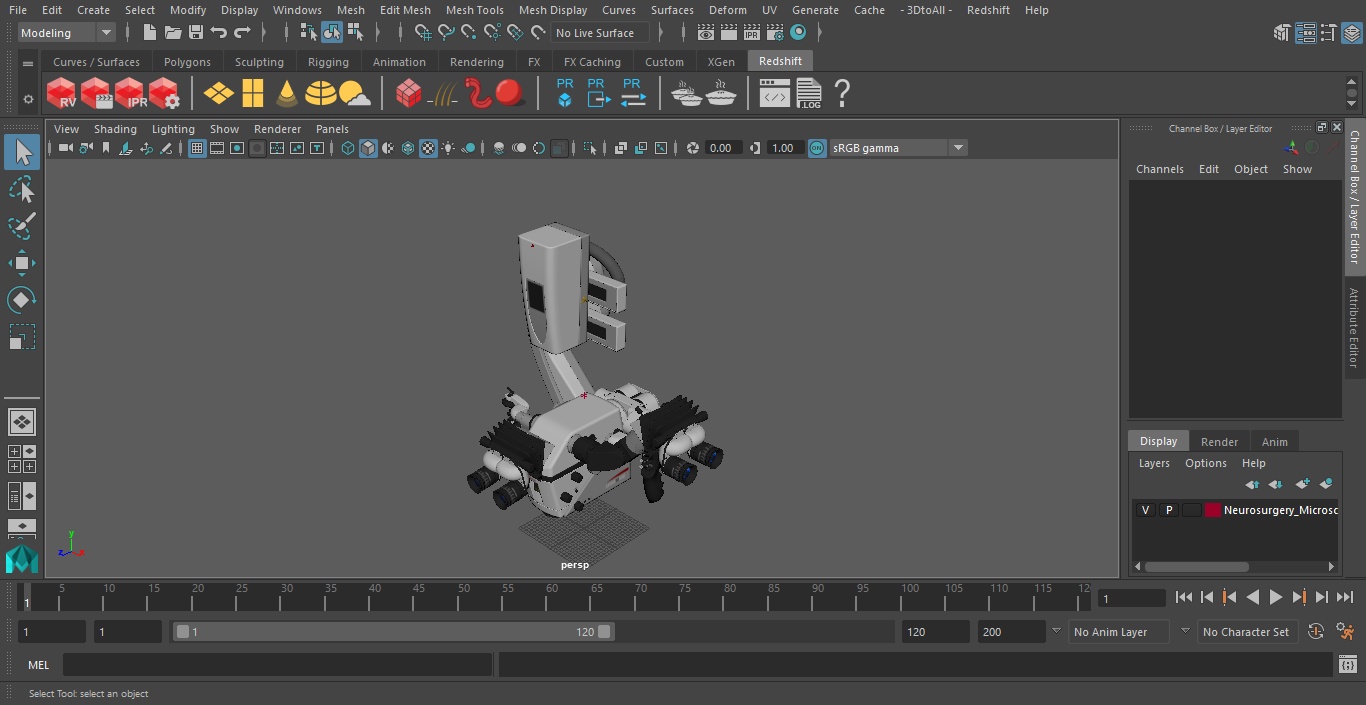Open a scene with the folder icon
This screenshot has width=1366, height=705.
tap(173, 33)
